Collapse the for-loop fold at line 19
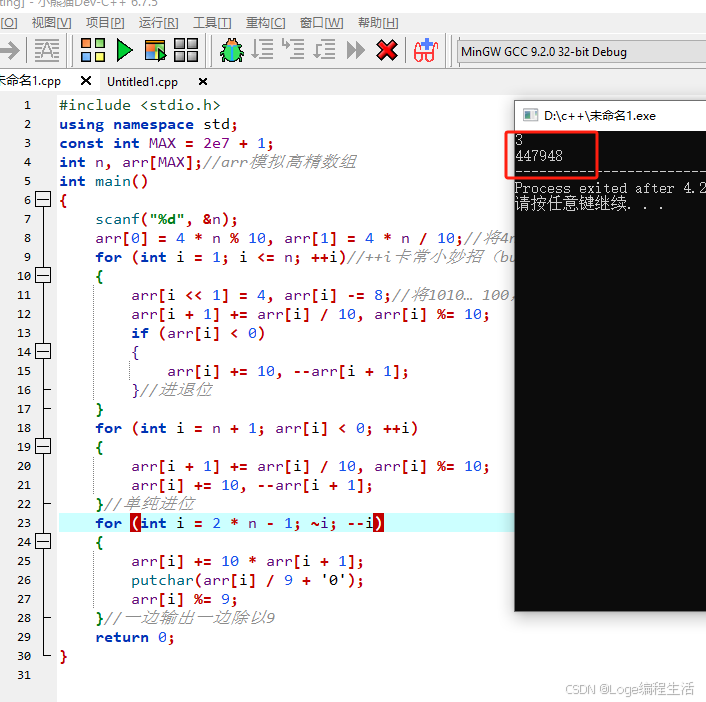 click(43, 446)
